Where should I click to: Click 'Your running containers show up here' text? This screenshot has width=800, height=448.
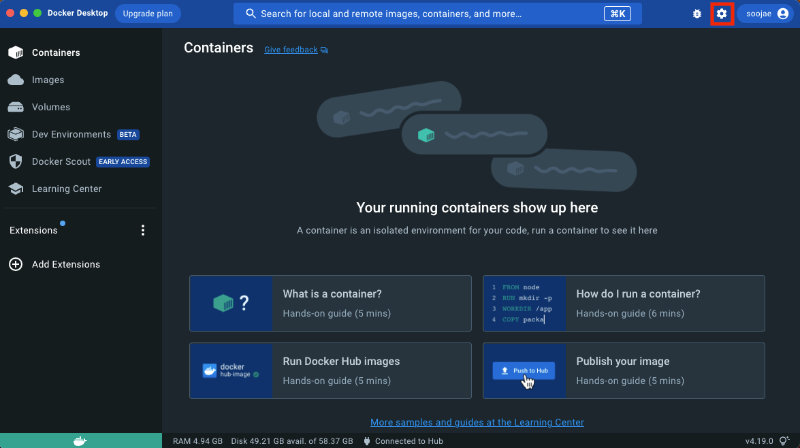pos(477,208)
